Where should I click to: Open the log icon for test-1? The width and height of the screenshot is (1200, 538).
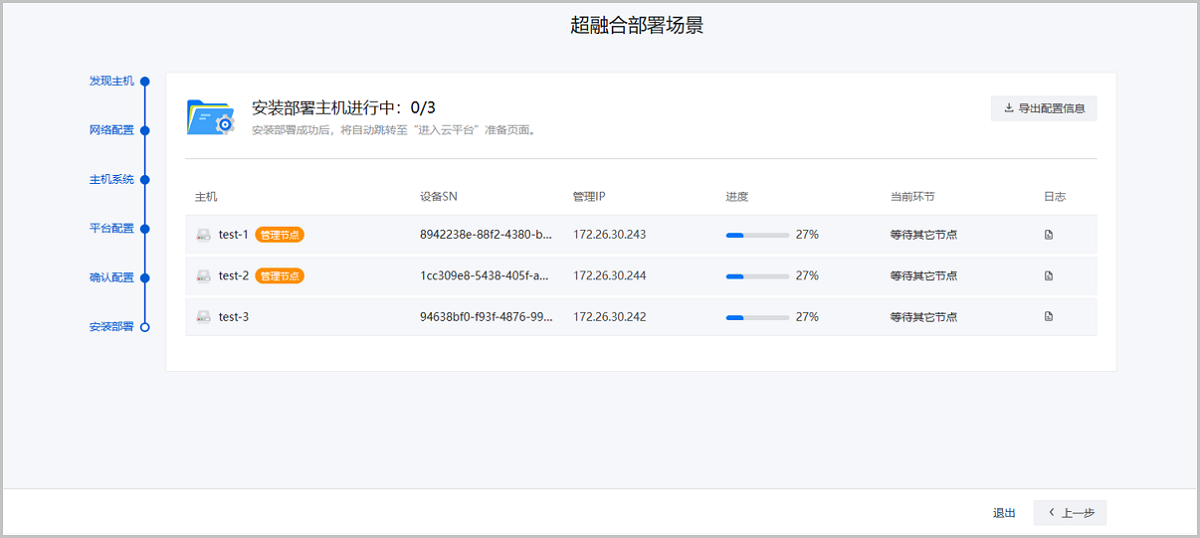tap(1048, 235)
